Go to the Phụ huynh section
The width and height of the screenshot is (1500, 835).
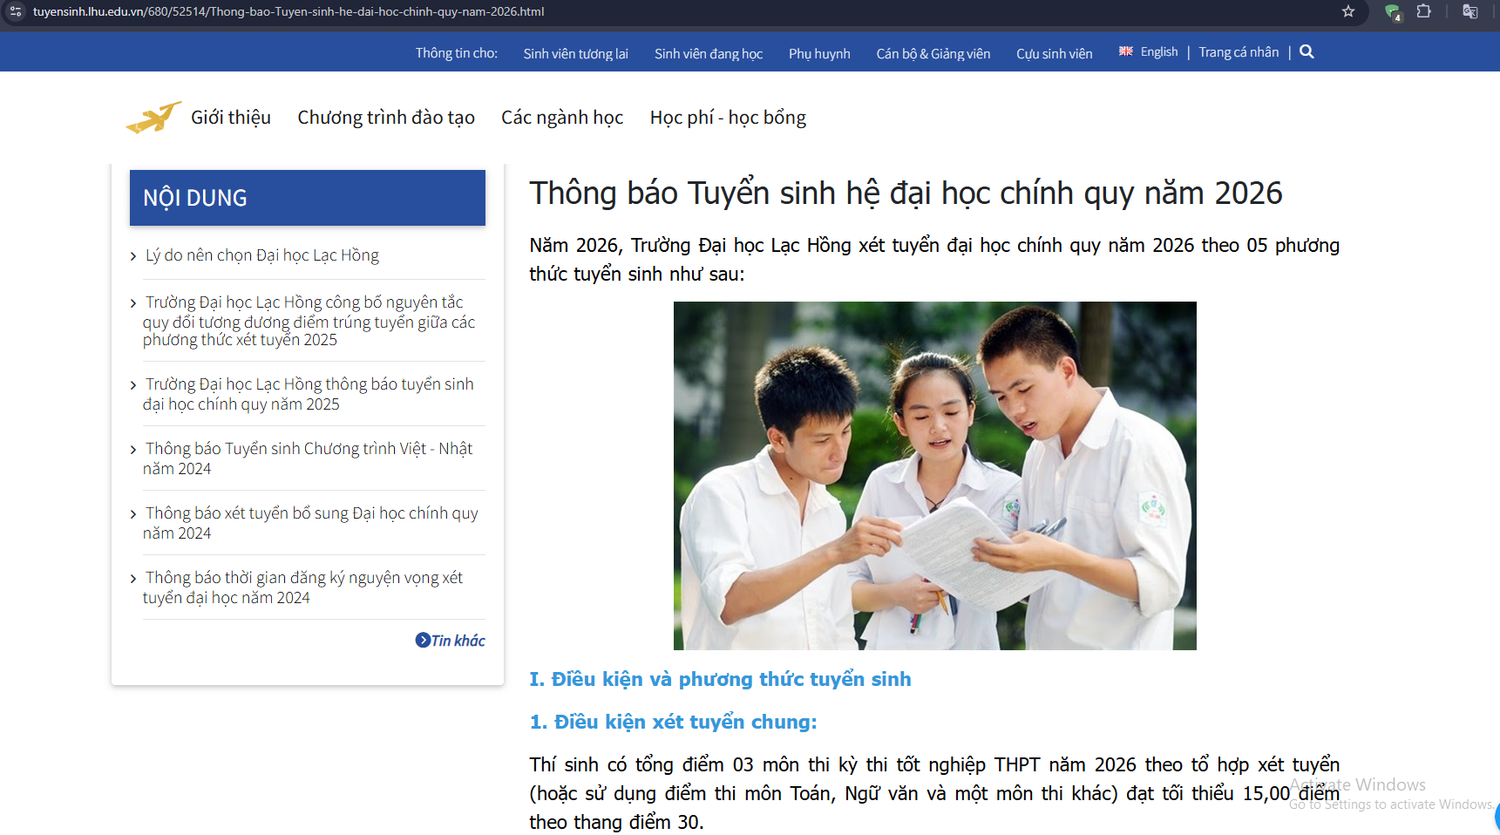[x=819, y=54]
